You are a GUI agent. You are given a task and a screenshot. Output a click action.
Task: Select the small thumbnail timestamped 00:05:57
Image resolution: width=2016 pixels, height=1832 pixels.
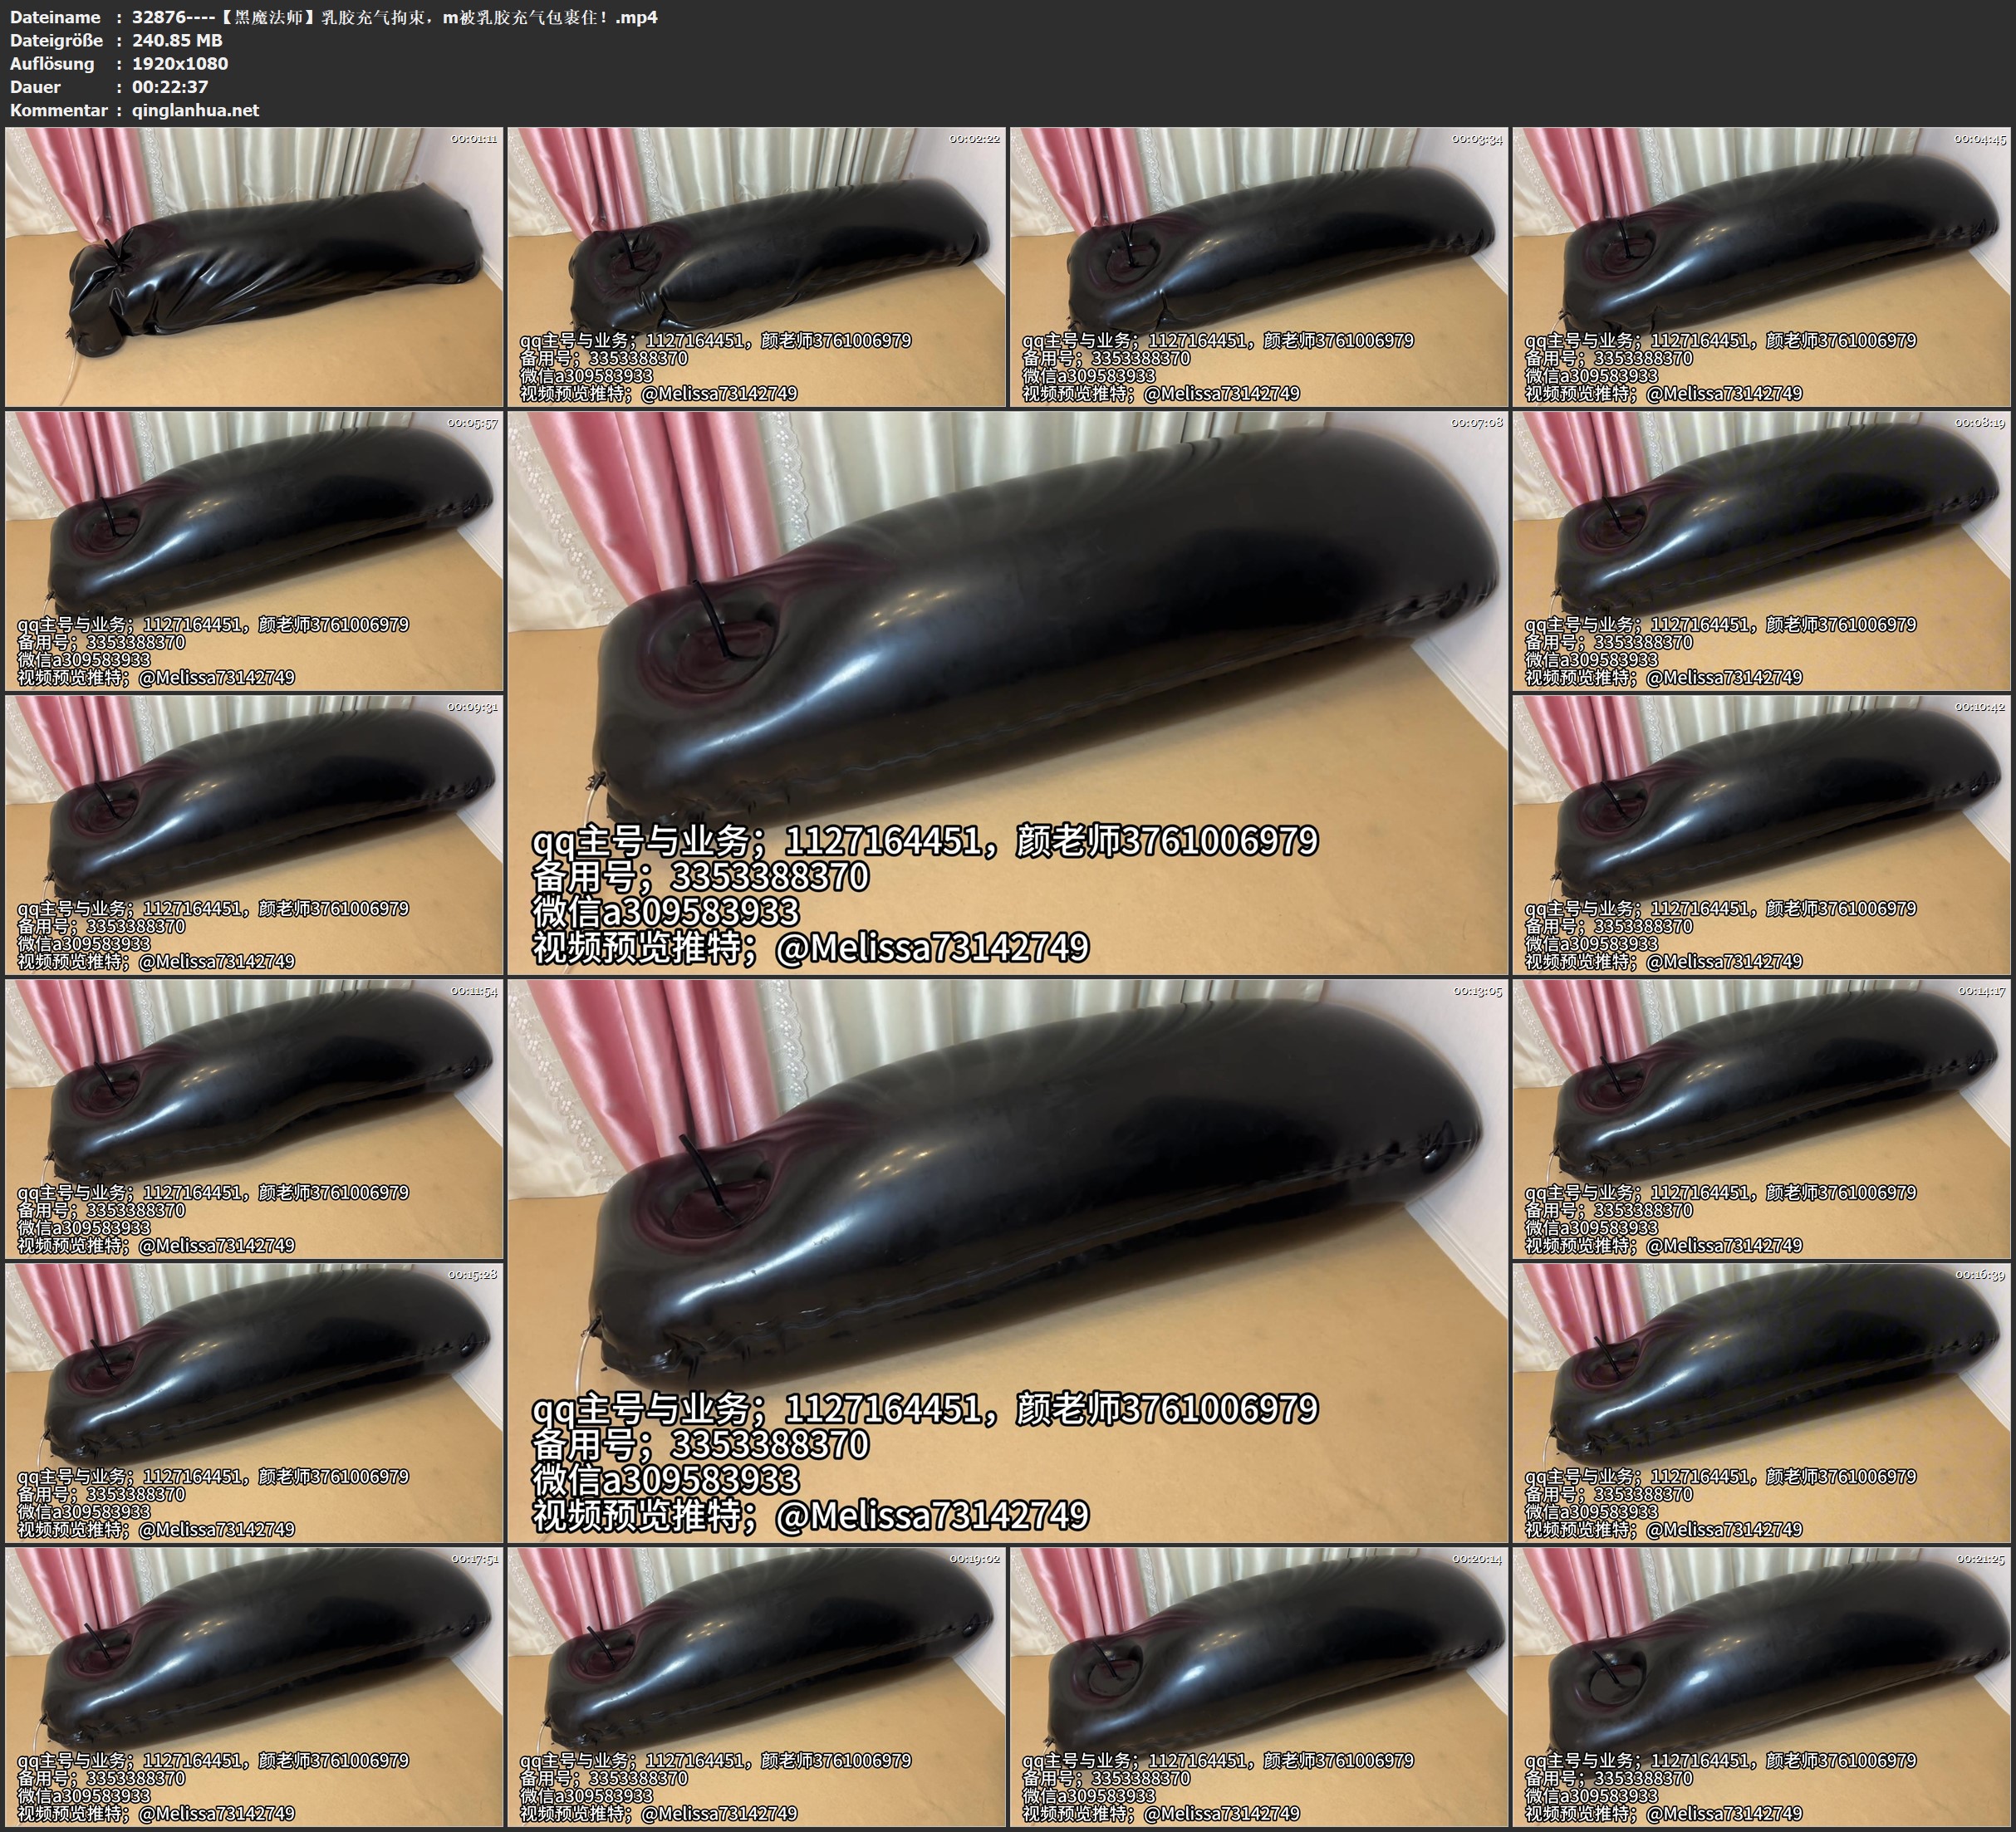pos(254,551)
